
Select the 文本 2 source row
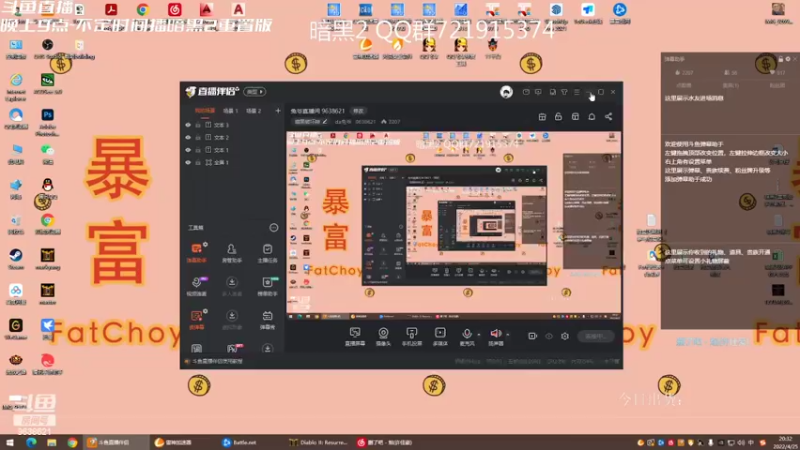(x=233, y=137)
